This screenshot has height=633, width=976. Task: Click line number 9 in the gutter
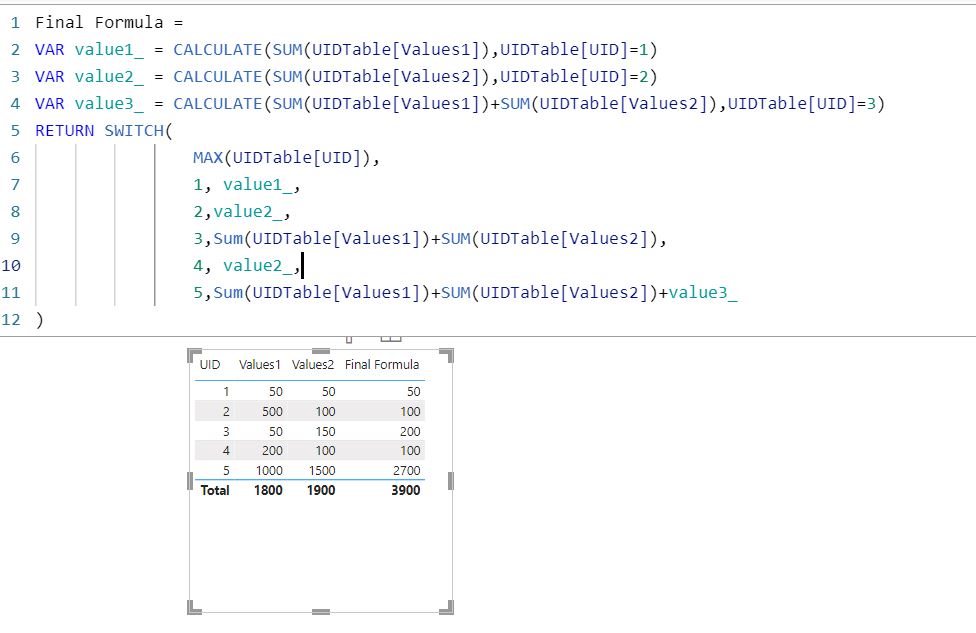[15, 238]
